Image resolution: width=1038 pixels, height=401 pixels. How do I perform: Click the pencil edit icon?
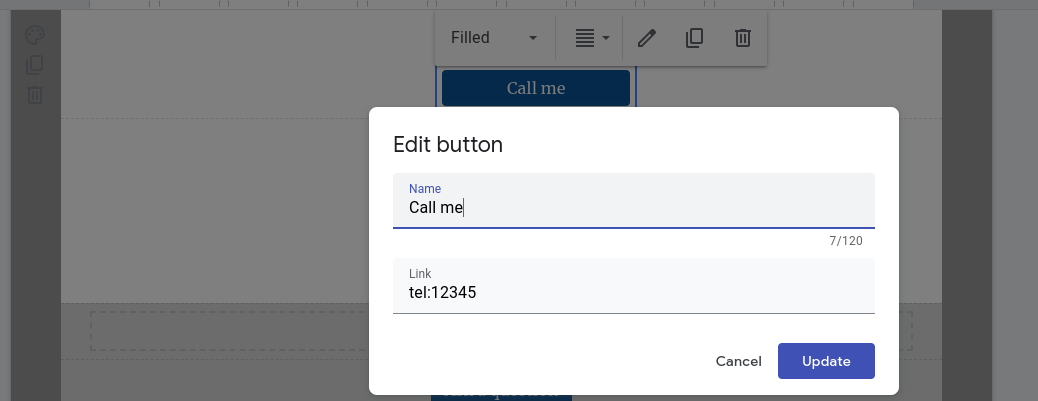pos(647,38)
